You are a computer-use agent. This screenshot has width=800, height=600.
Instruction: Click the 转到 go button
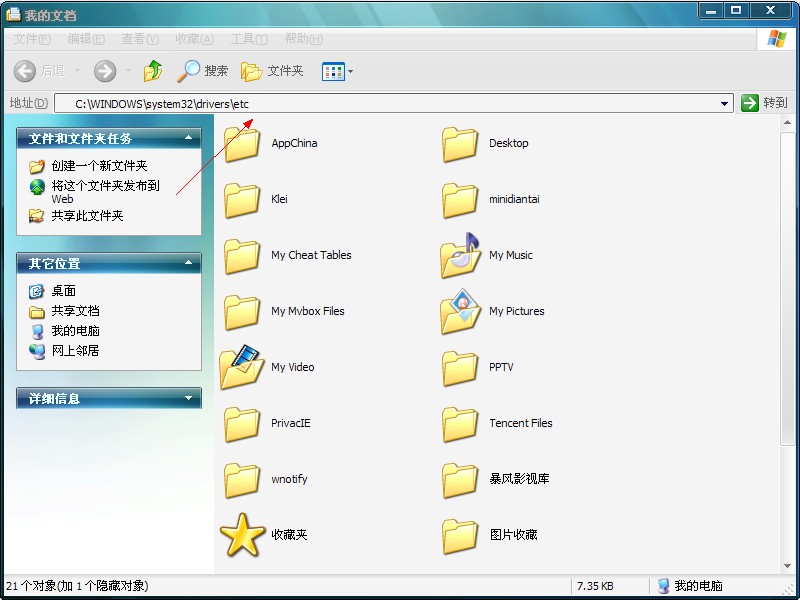(765, 103)
